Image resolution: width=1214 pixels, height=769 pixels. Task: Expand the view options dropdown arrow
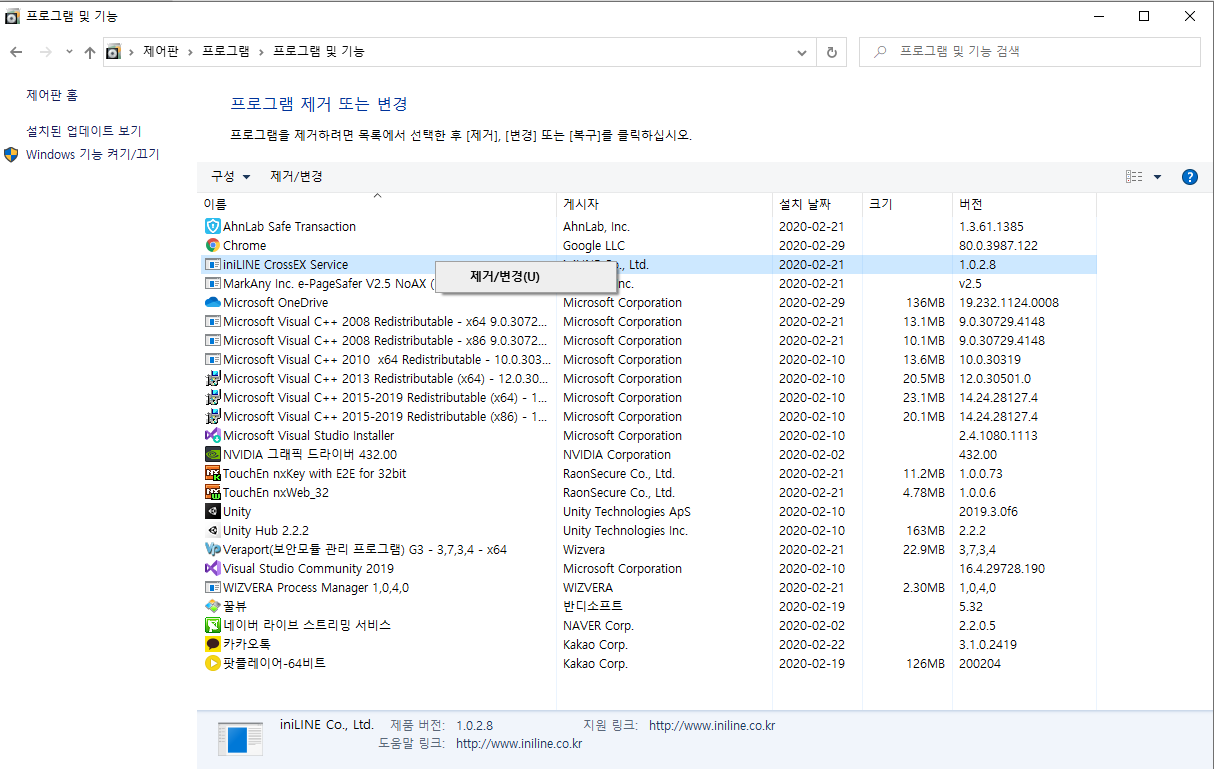point(1158,177)
